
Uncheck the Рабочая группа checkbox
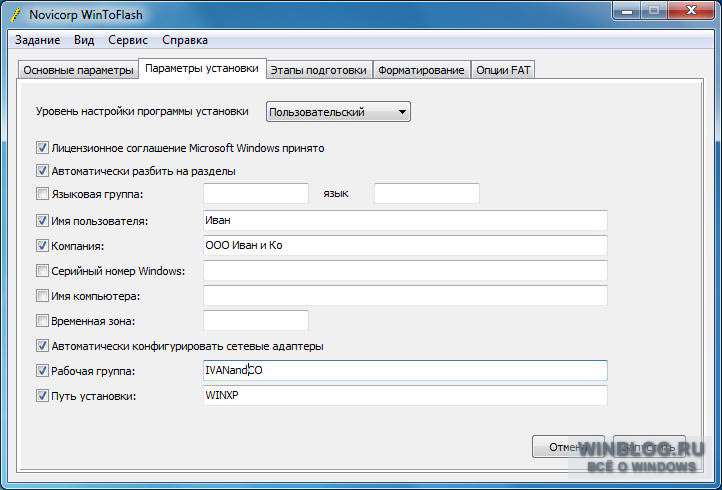click(x=42, y=370)
